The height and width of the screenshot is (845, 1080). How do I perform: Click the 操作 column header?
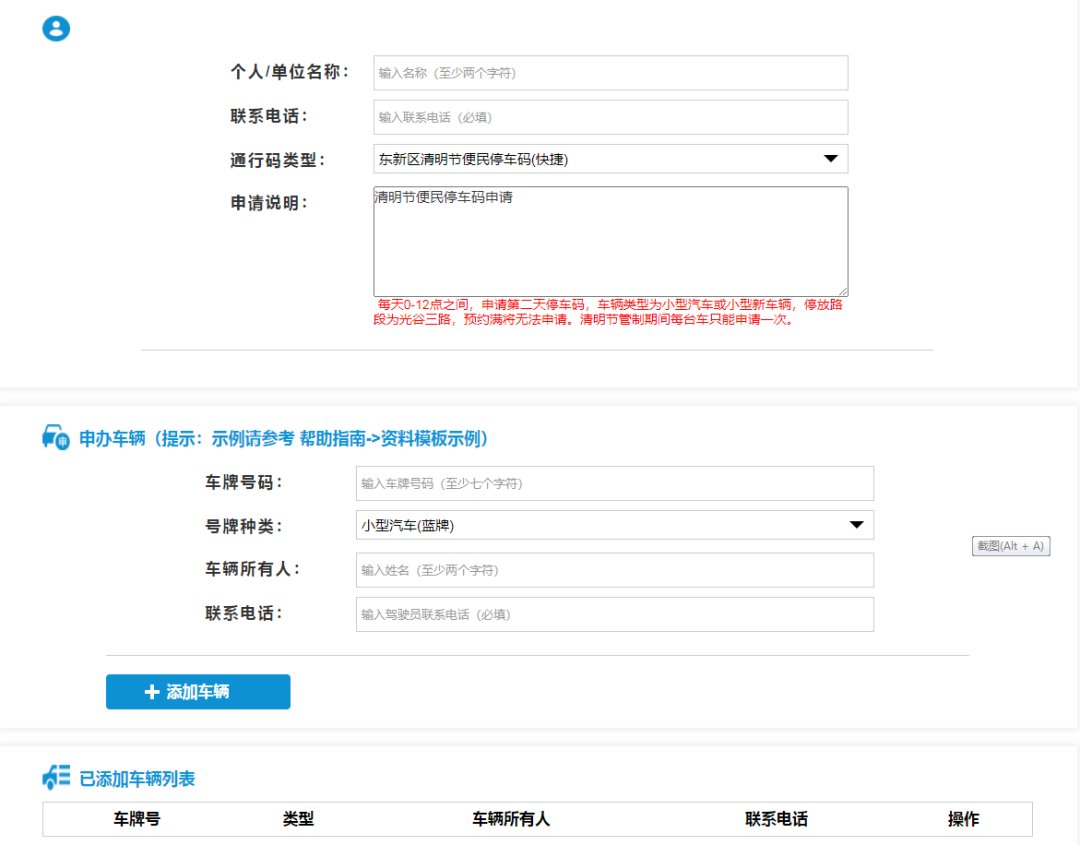click(x=962, y=818)
